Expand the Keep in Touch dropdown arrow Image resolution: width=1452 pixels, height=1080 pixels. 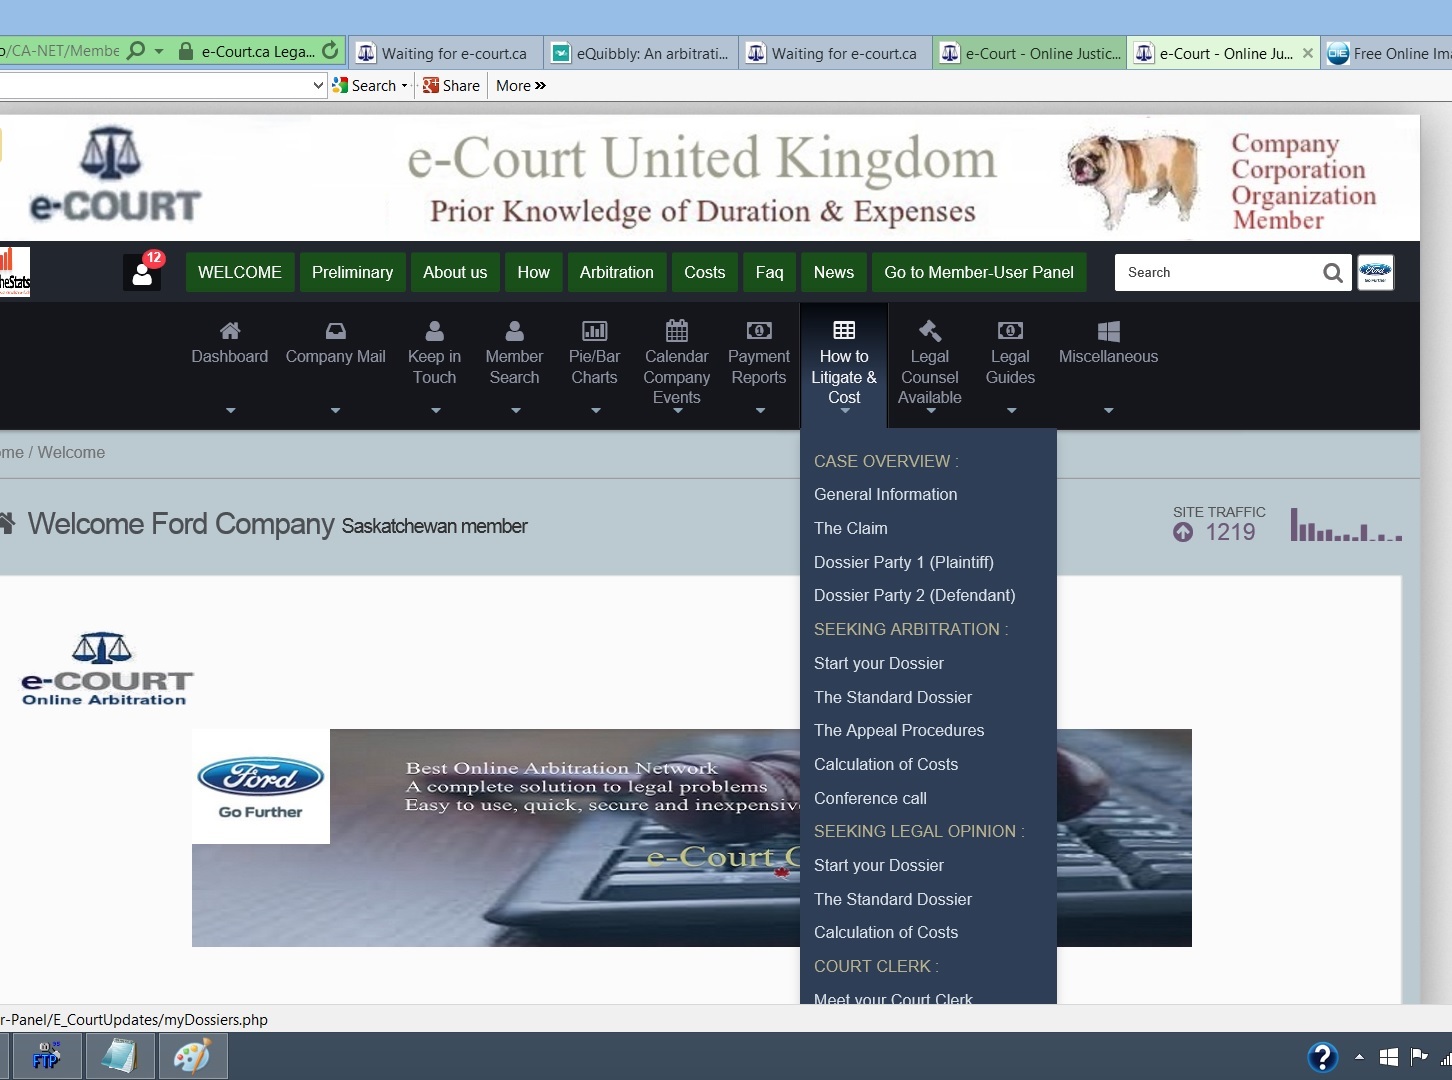click(435, 411)
